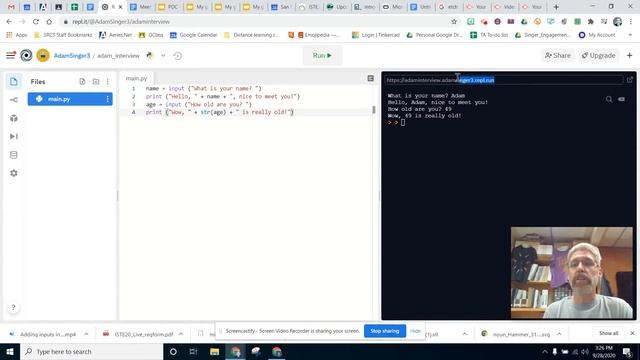This screenshot has height=360, width=640.
Task: Open the My Account bookmark
Action: point(597,35)
